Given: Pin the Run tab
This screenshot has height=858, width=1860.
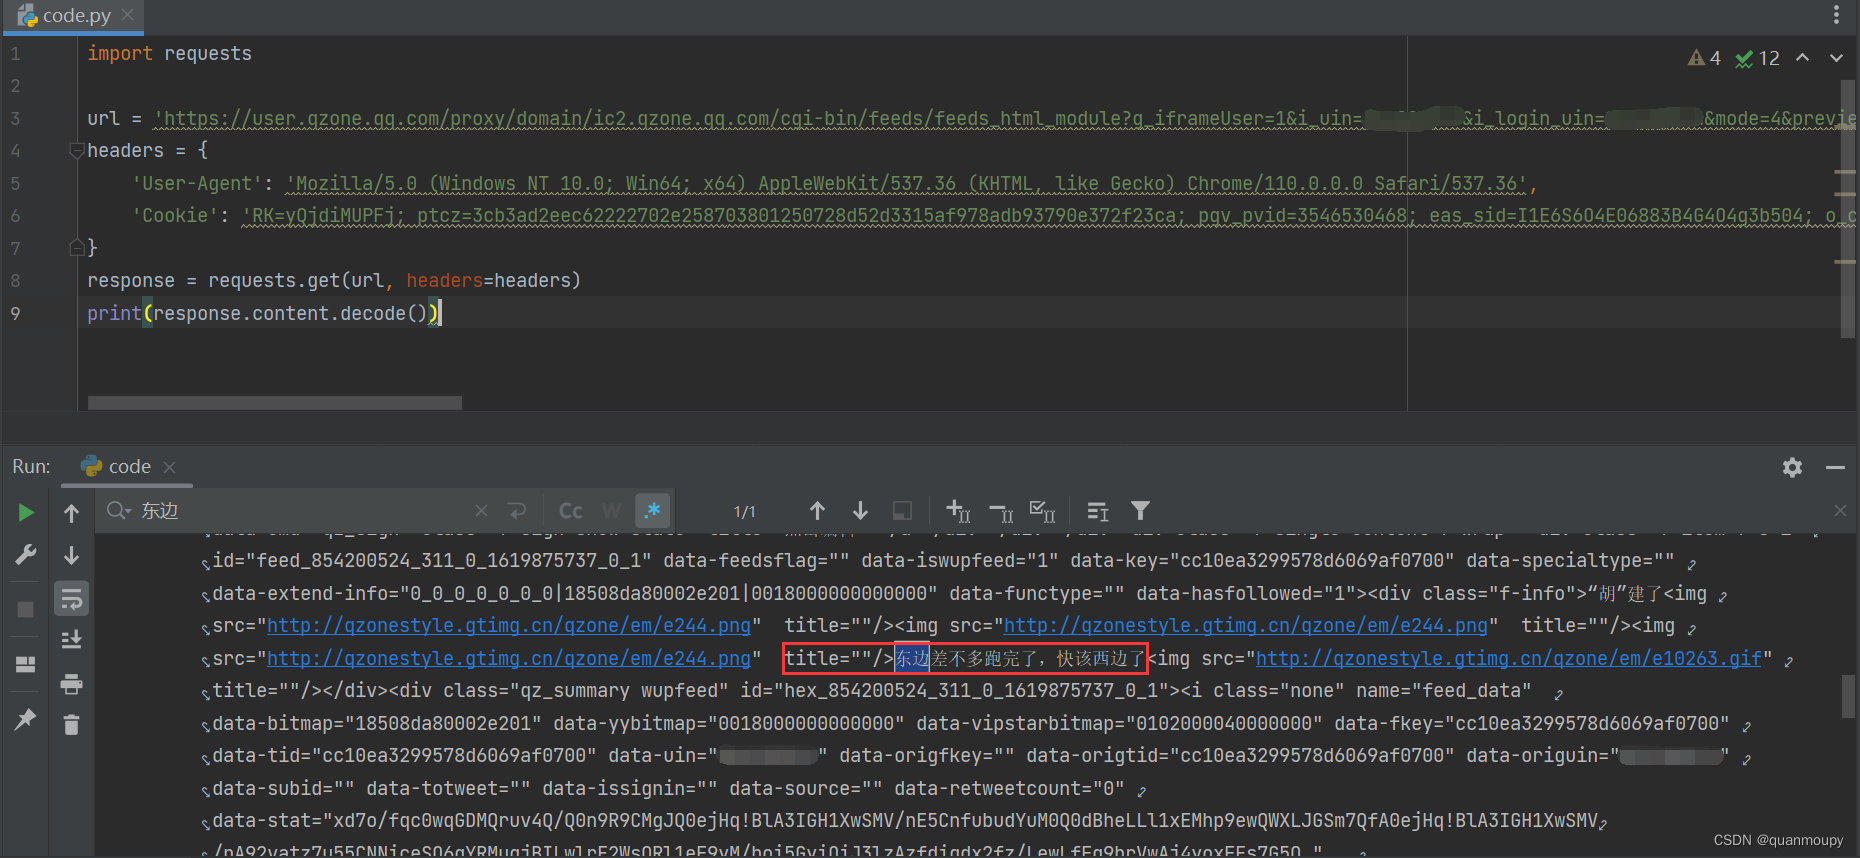Looking at the screenshot, I should [26, 719].
